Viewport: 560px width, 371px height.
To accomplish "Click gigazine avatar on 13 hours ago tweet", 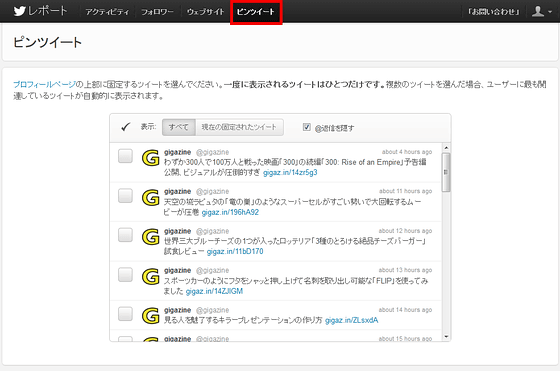I will pyautogui.click(x=150, y=276).
